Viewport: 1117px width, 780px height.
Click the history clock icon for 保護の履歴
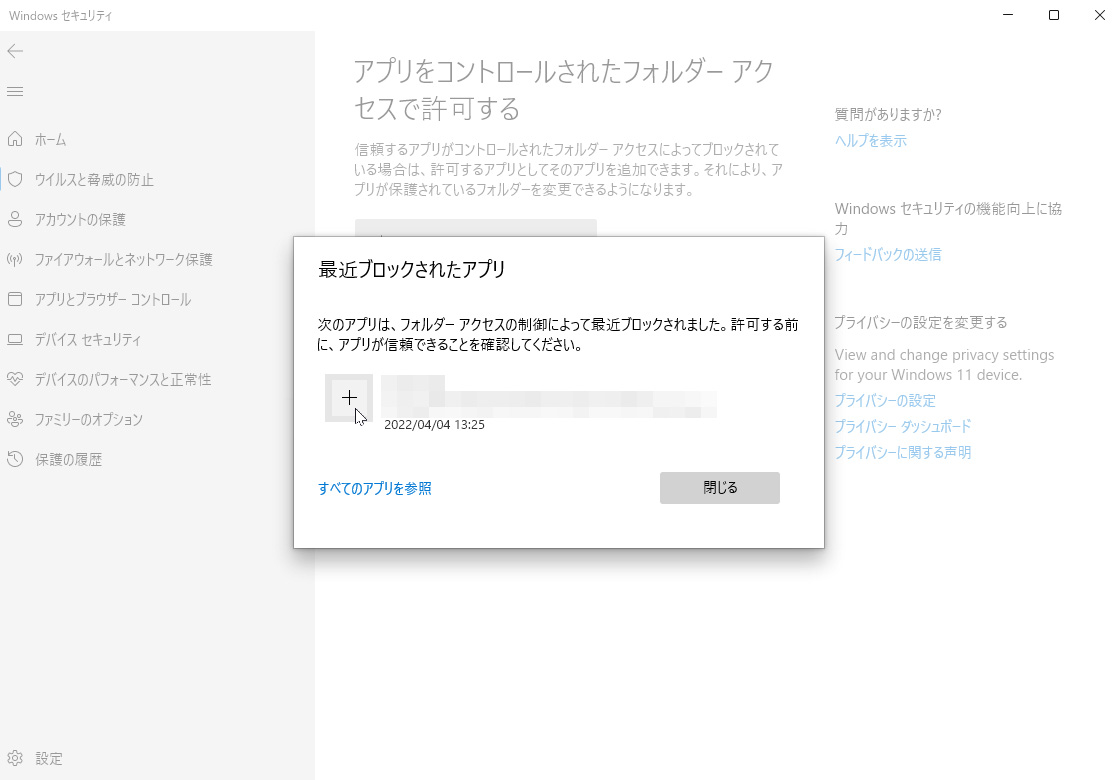click(x=15, y=459)
